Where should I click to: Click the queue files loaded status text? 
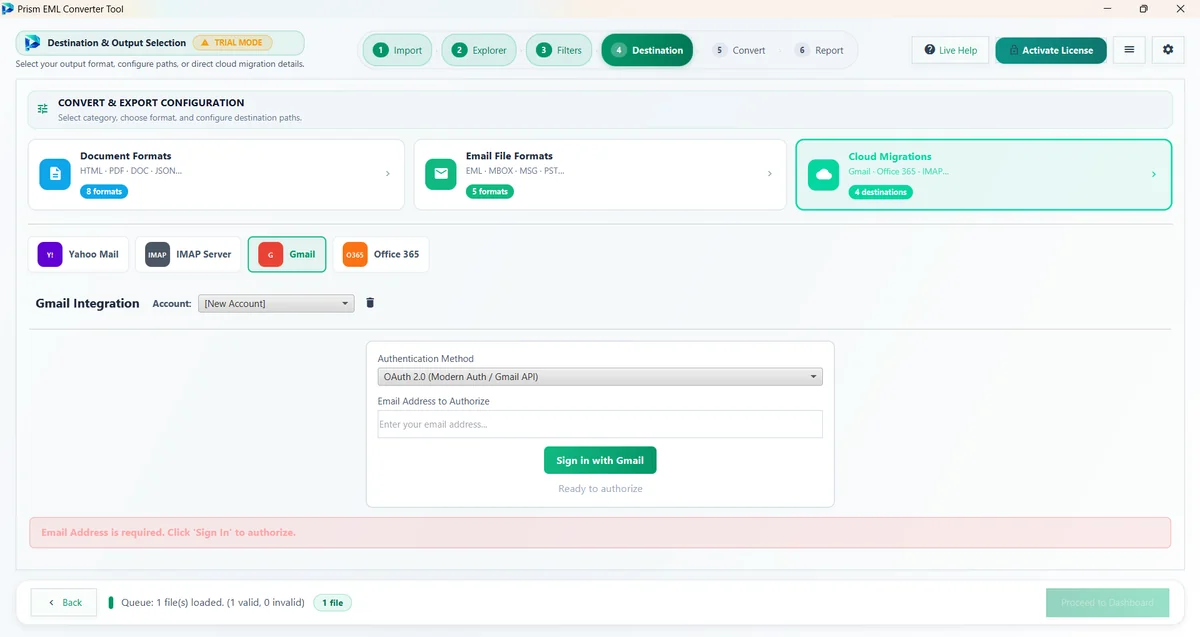211,603
